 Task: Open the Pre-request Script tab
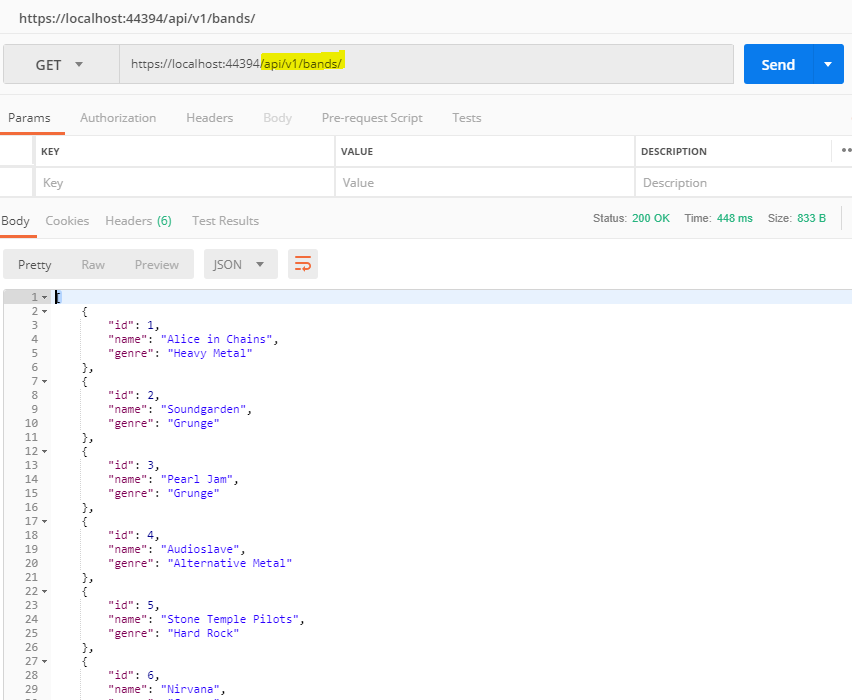click(372, 118)
